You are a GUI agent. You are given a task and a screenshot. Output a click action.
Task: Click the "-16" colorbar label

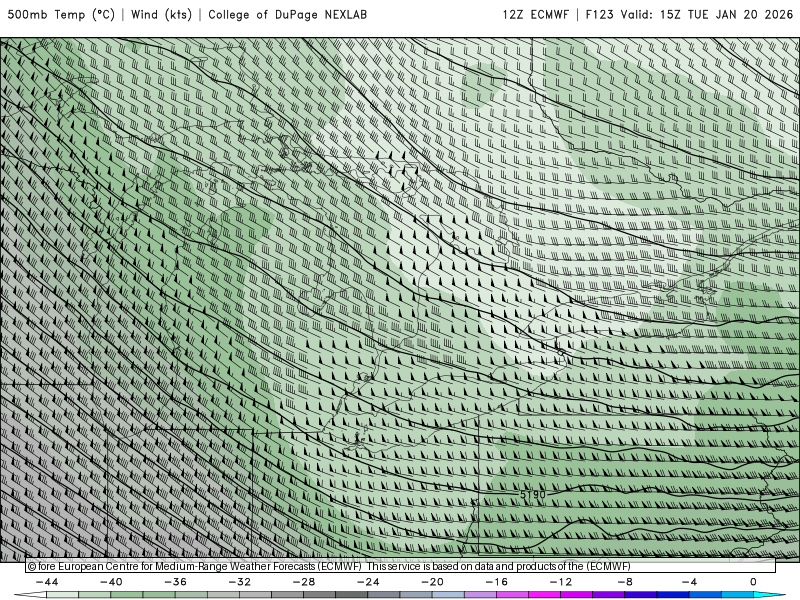pyautogui.click(x=497, y=582)
